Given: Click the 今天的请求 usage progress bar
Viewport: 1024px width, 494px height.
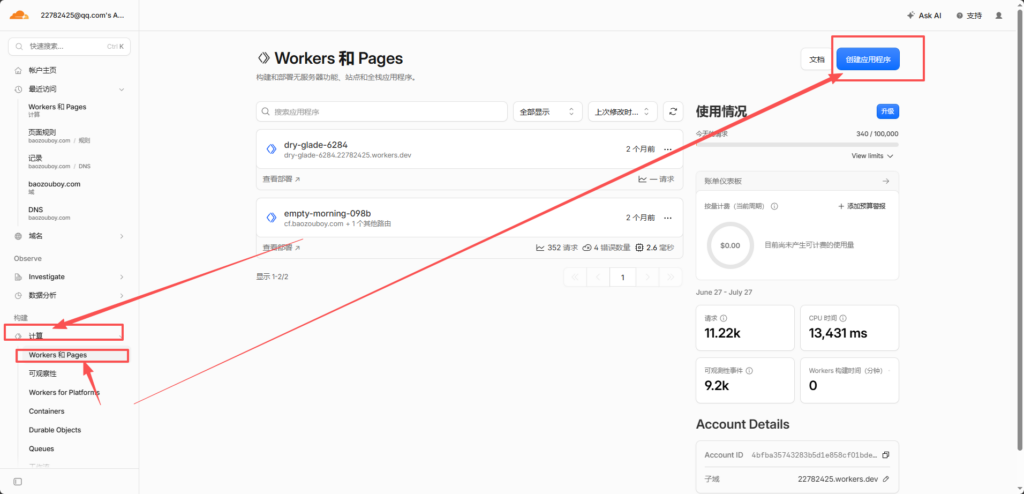Looking at the screenshot, I should [x=797, y=144].
